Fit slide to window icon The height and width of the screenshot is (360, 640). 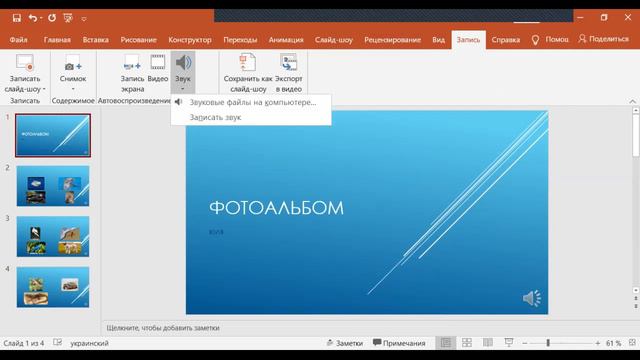632,343
